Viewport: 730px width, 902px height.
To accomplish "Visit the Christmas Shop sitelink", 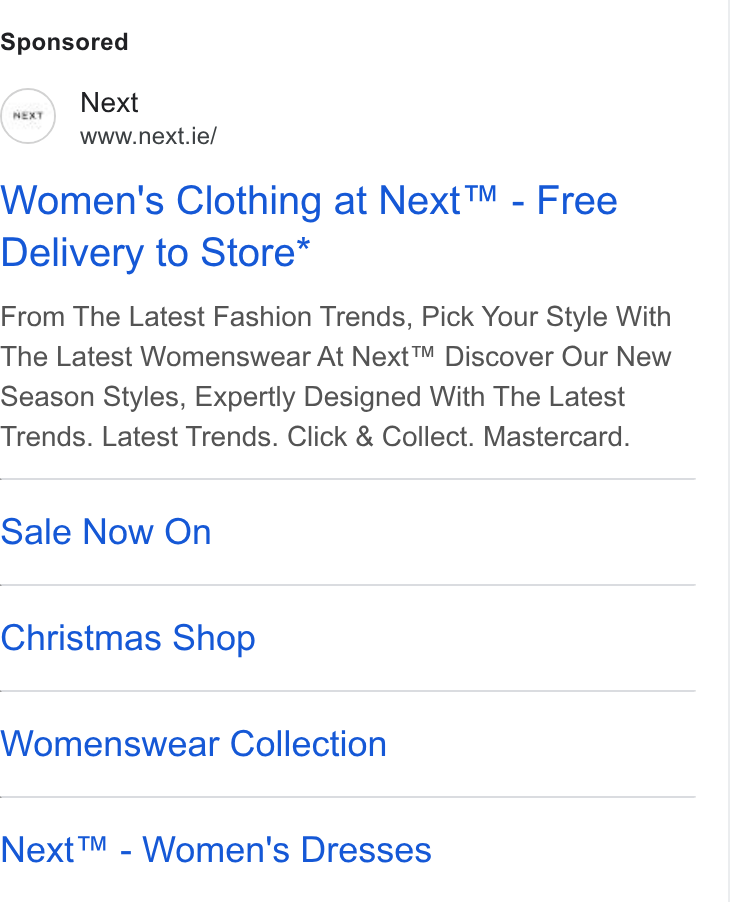I will point(128,638).
